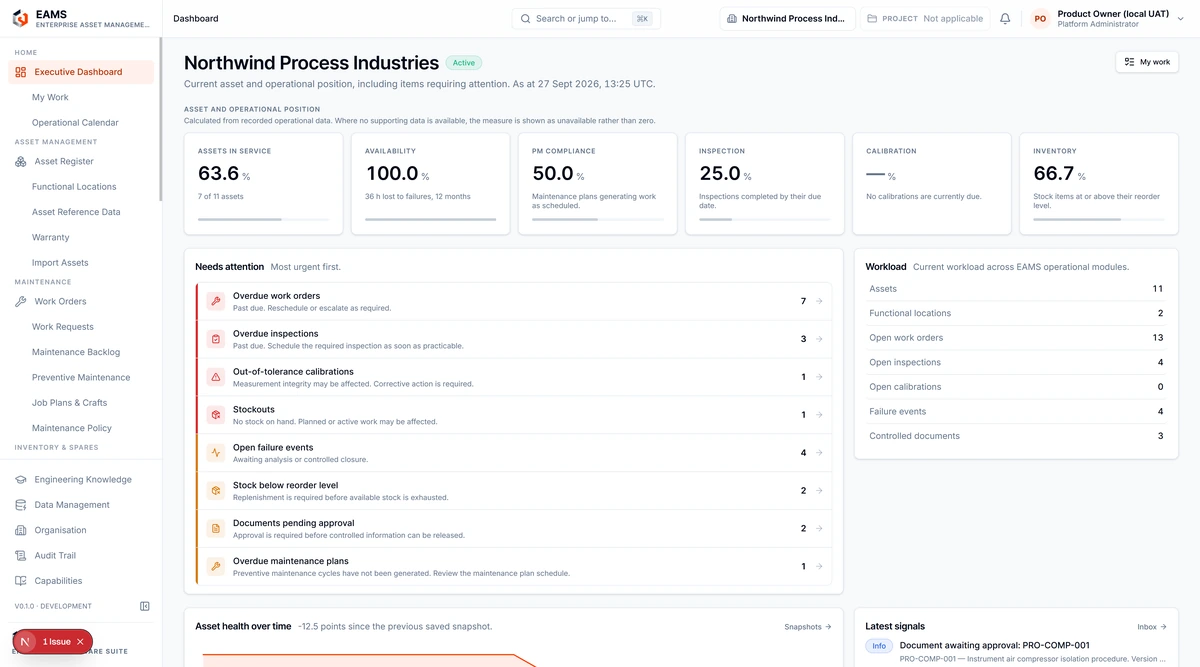Screen dimensions: 1200x667
Task: Select Job Plans & Crafts in sidebar
Action: 69,403
